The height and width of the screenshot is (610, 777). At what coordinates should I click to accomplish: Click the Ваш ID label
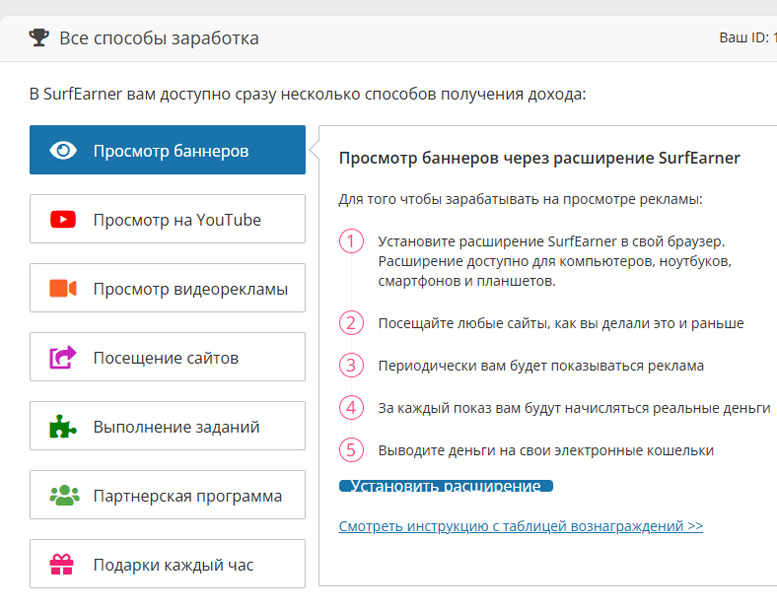point(748,38)
